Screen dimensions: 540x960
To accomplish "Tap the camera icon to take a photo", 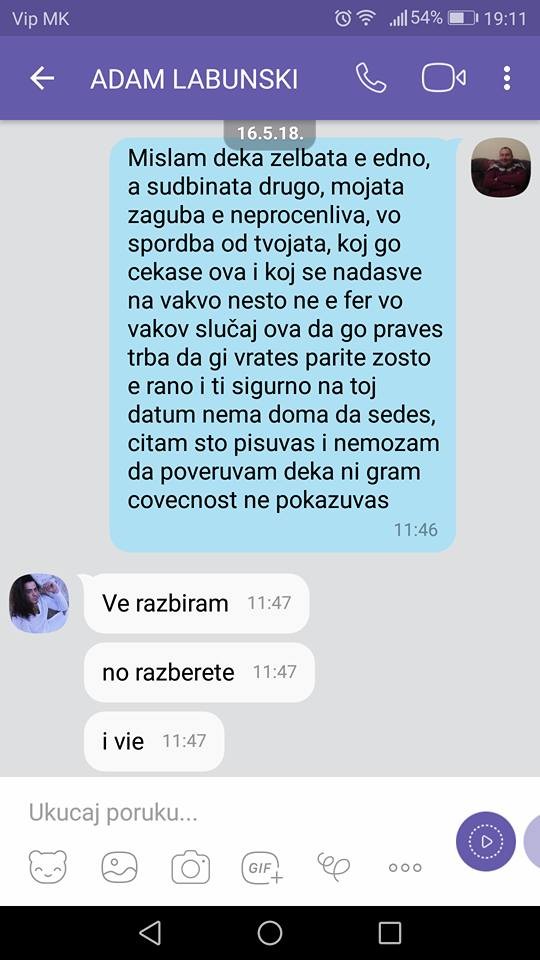I will 190,867.
